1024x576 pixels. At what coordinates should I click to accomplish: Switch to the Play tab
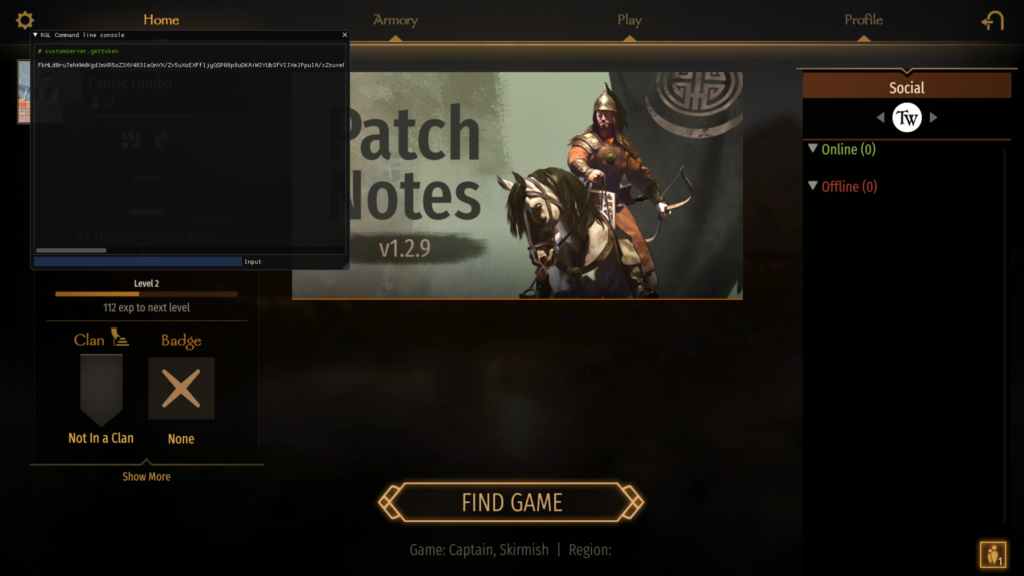(630, 20)
